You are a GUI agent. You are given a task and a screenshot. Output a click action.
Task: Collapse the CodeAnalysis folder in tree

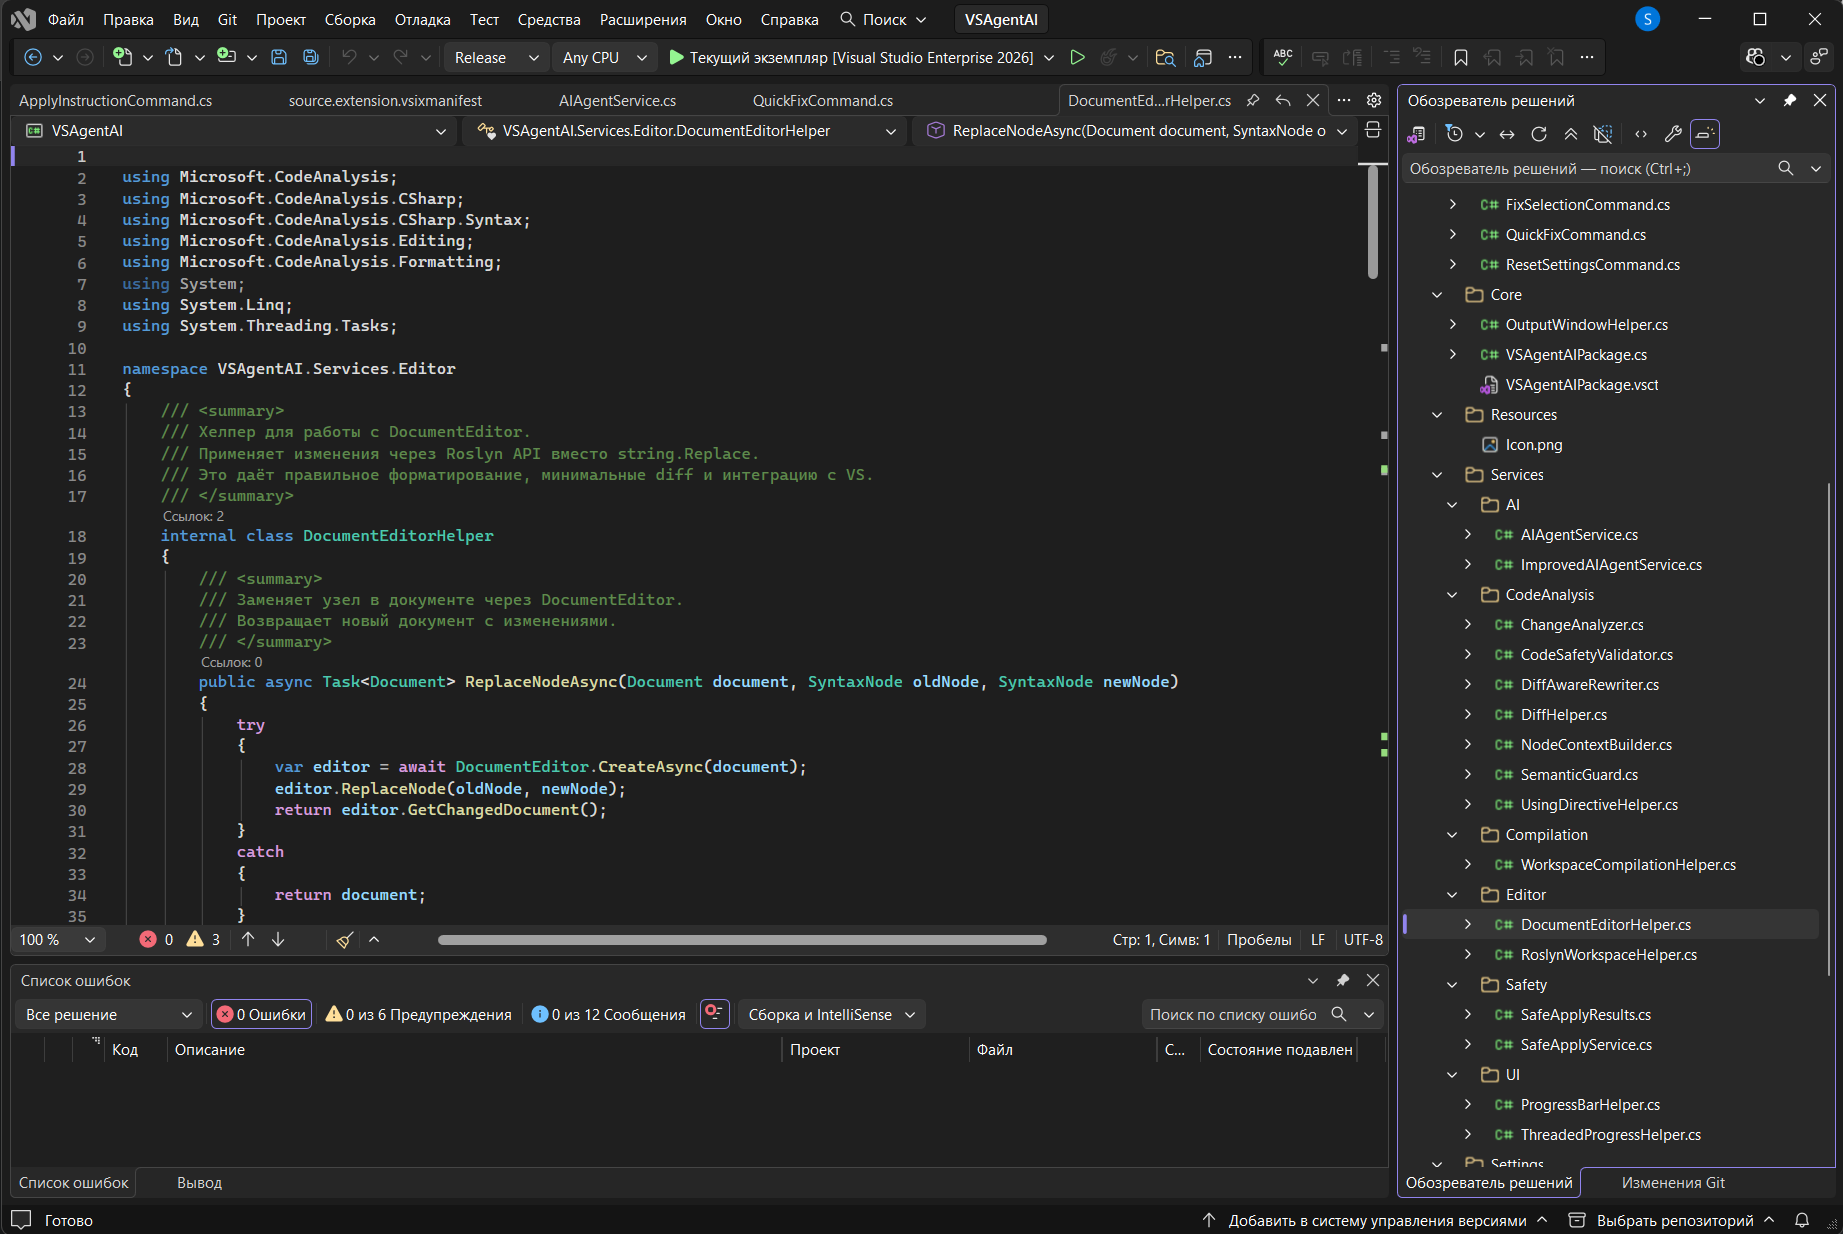[1452, 595]
